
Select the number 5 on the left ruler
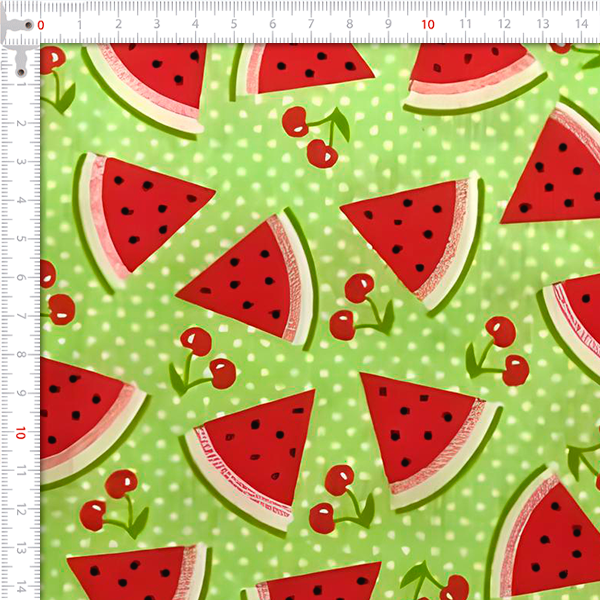[x=20, y=239]
